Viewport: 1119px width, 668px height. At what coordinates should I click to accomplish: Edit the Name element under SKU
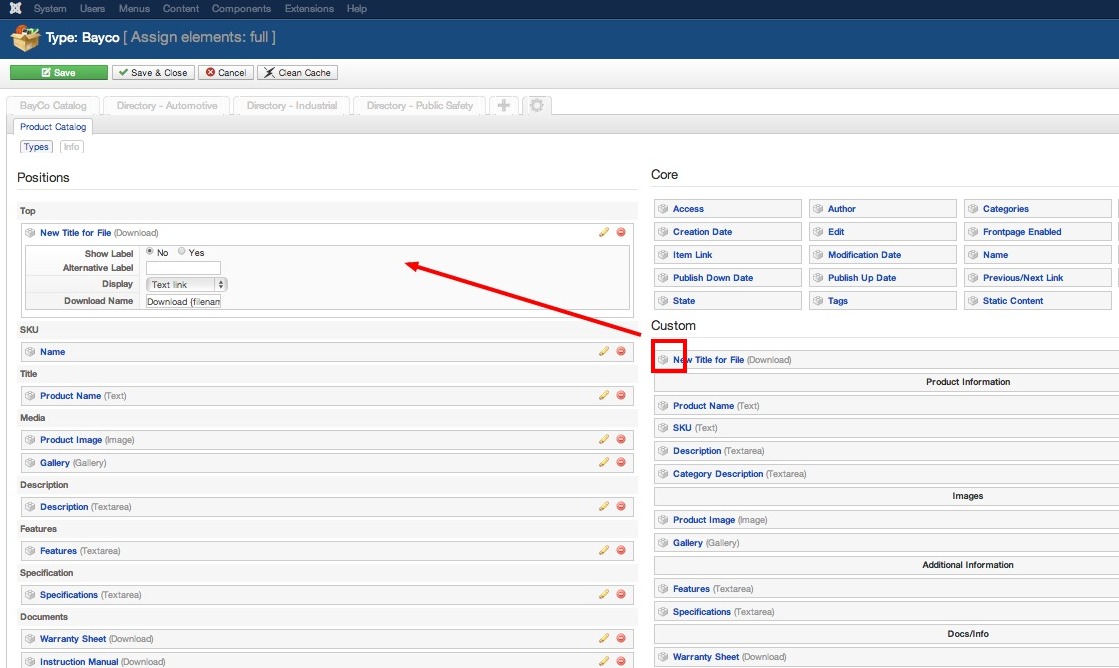(604, 351)
